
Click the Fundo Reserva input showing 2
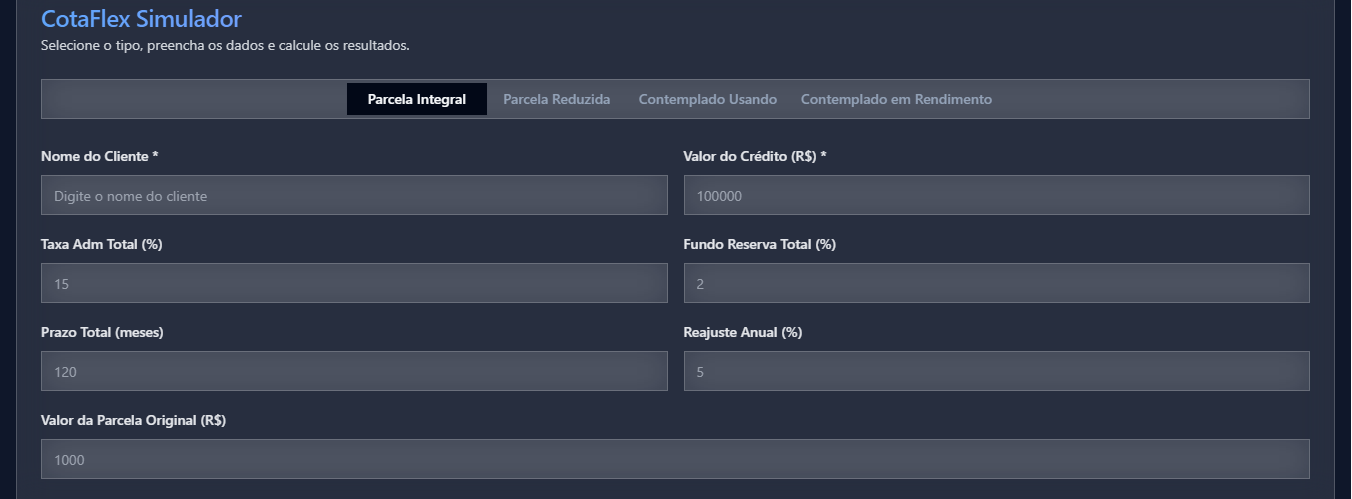click(x=996, y=283)
